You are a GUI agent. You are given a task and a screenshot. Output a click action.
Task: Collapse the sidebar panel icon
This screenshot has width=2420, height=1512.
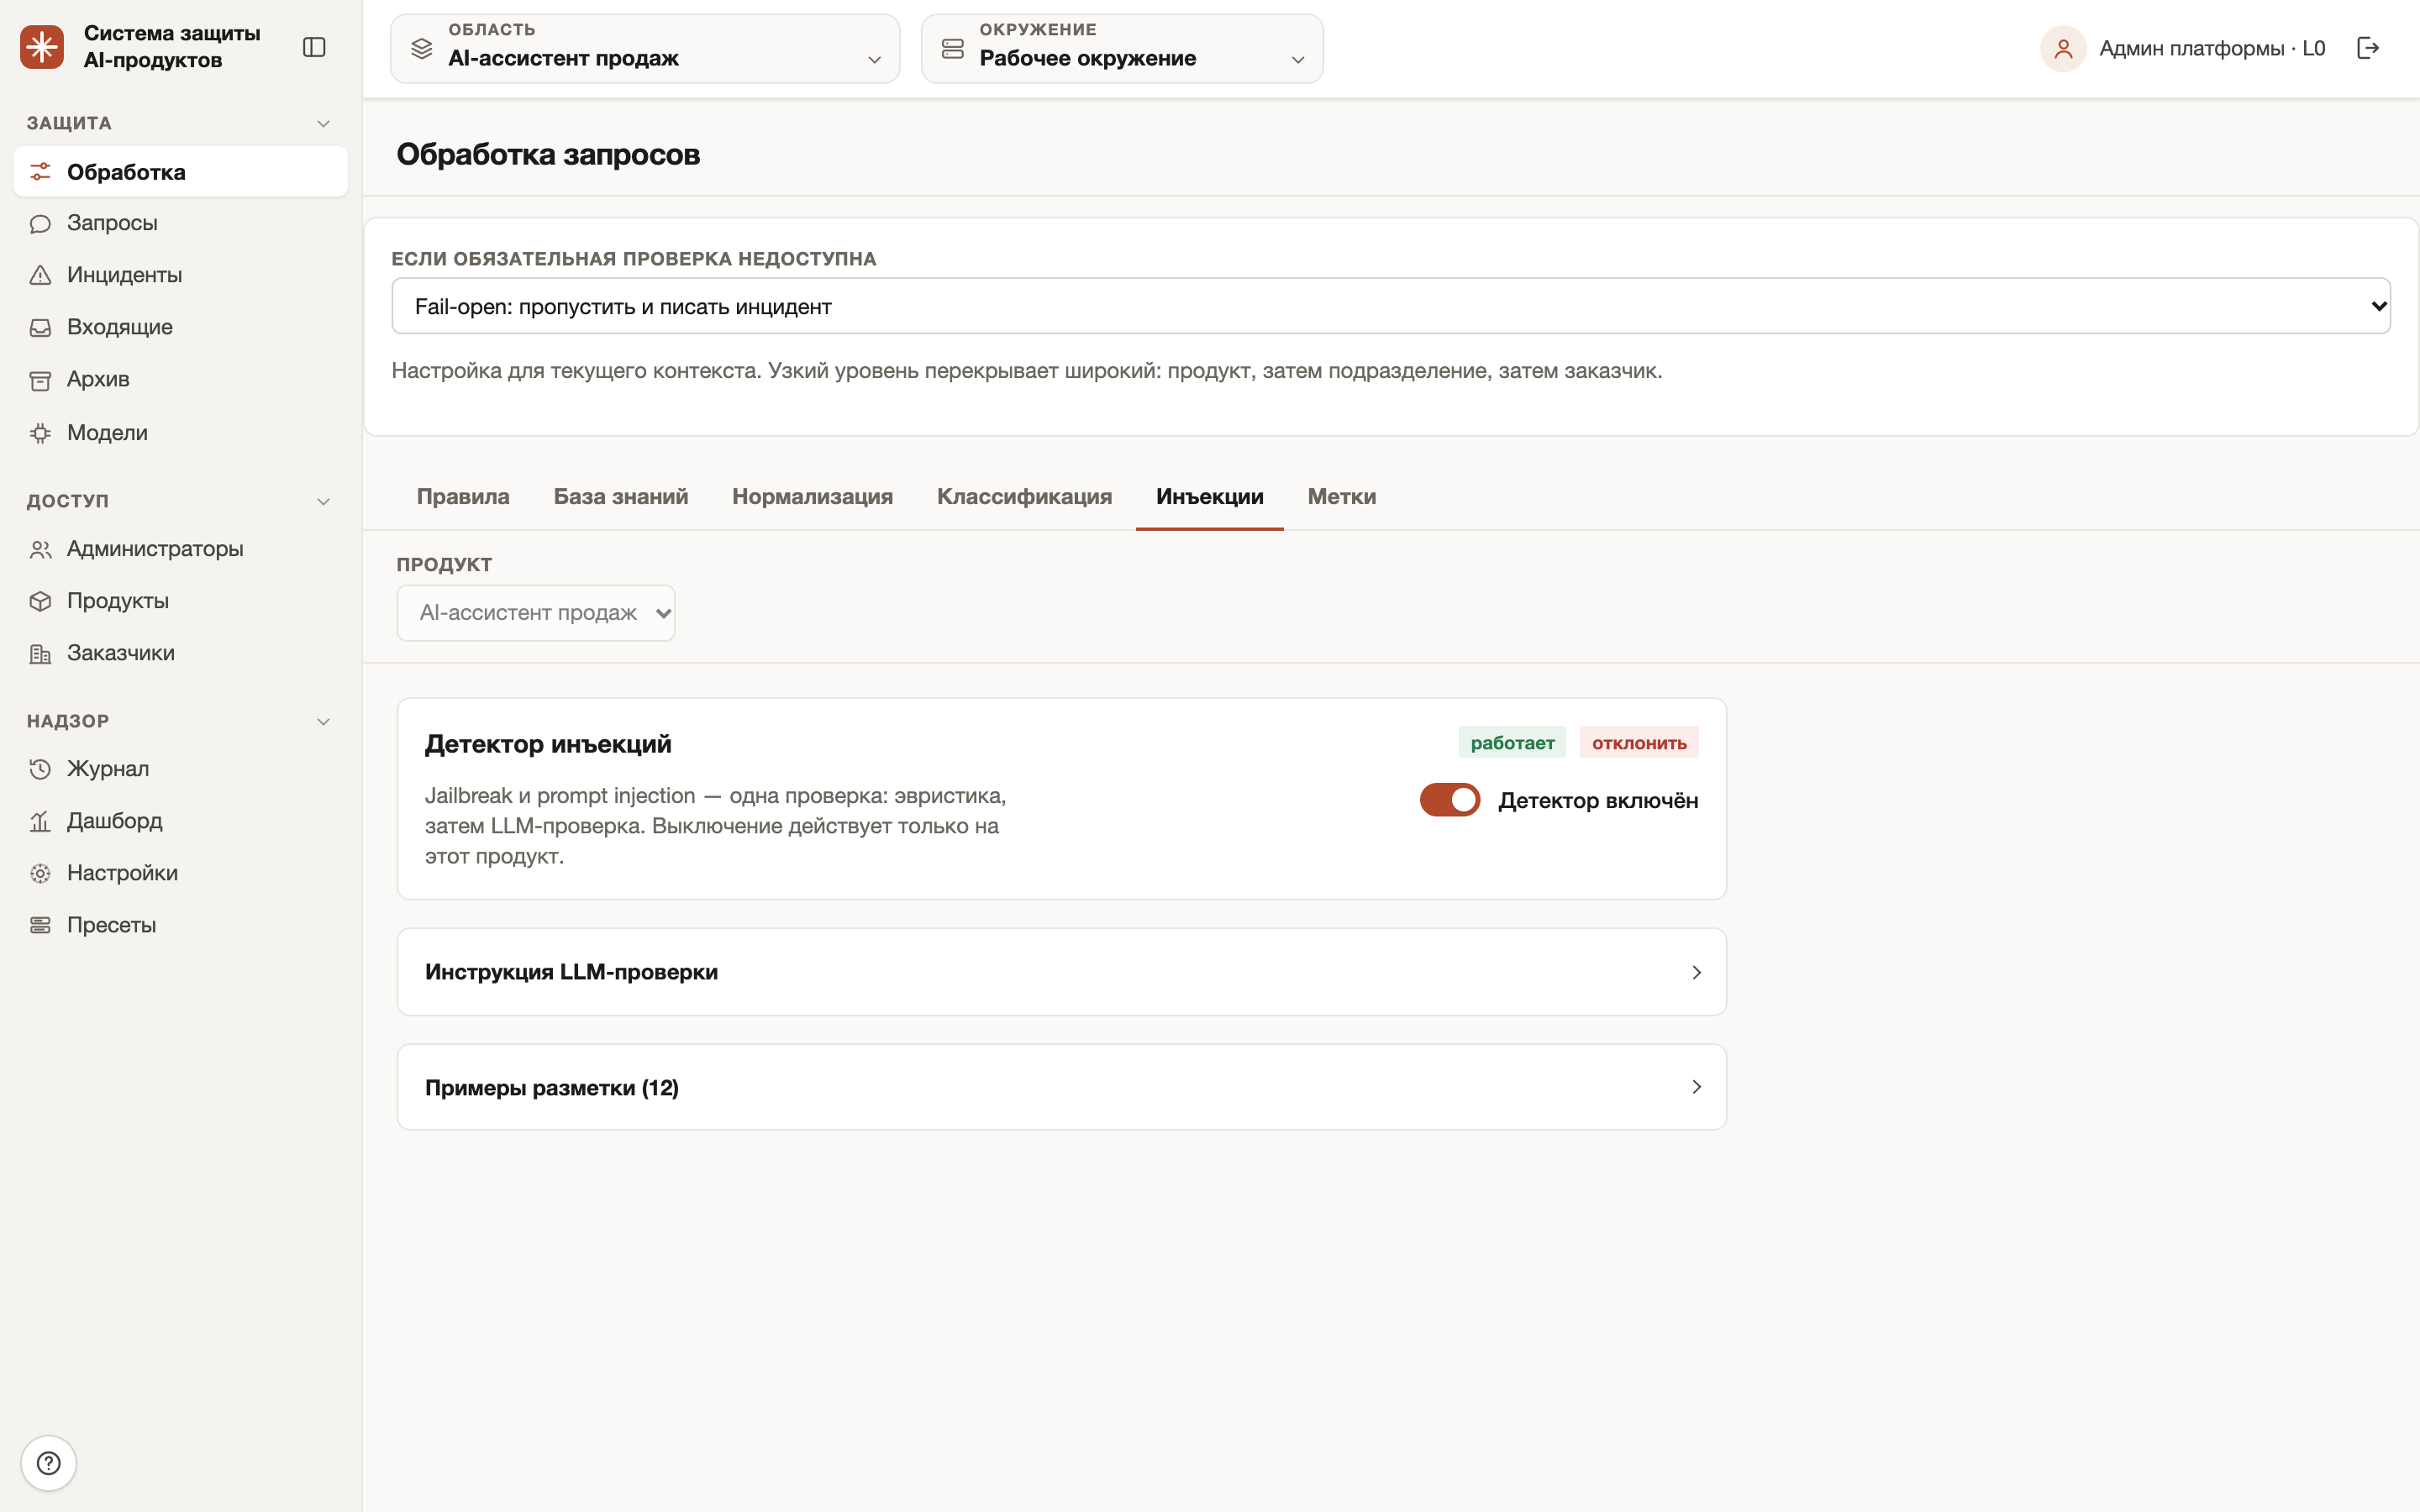click(x=314, y=47)
